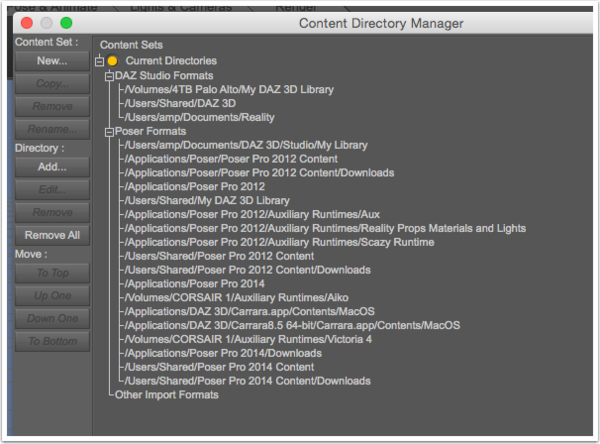Select Poser Formats tree item
Viewport: 600px width, 444px height.
point(150,131)
